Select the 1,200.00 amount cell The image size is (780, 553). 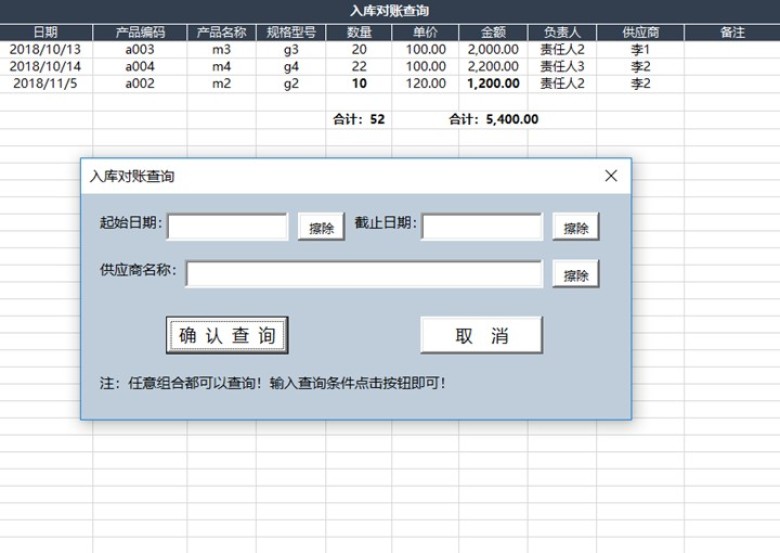493,84
